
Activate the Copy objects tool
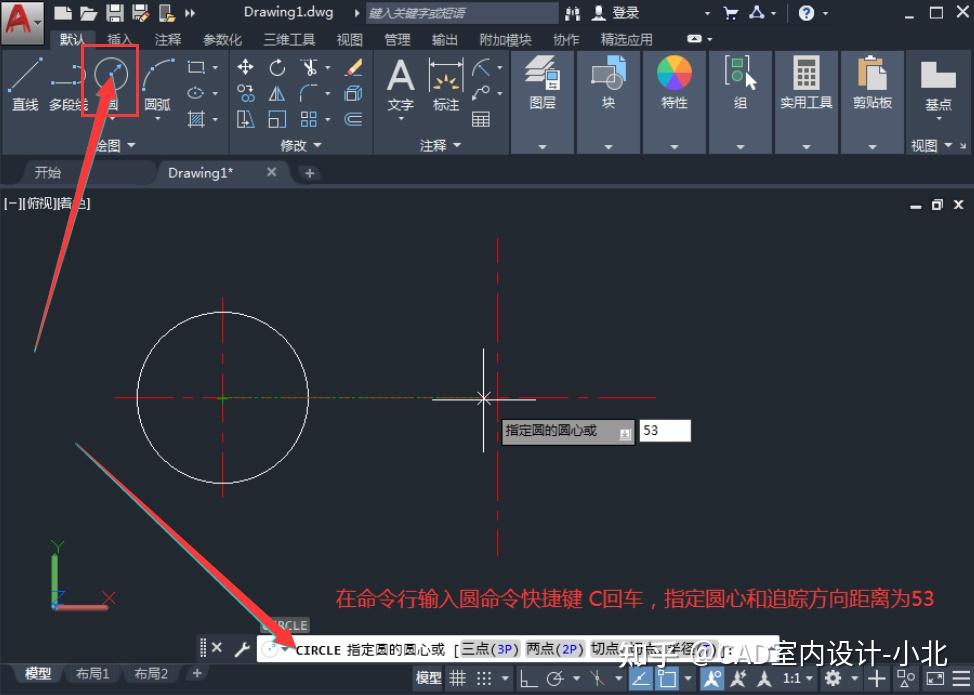pos(245,93)
